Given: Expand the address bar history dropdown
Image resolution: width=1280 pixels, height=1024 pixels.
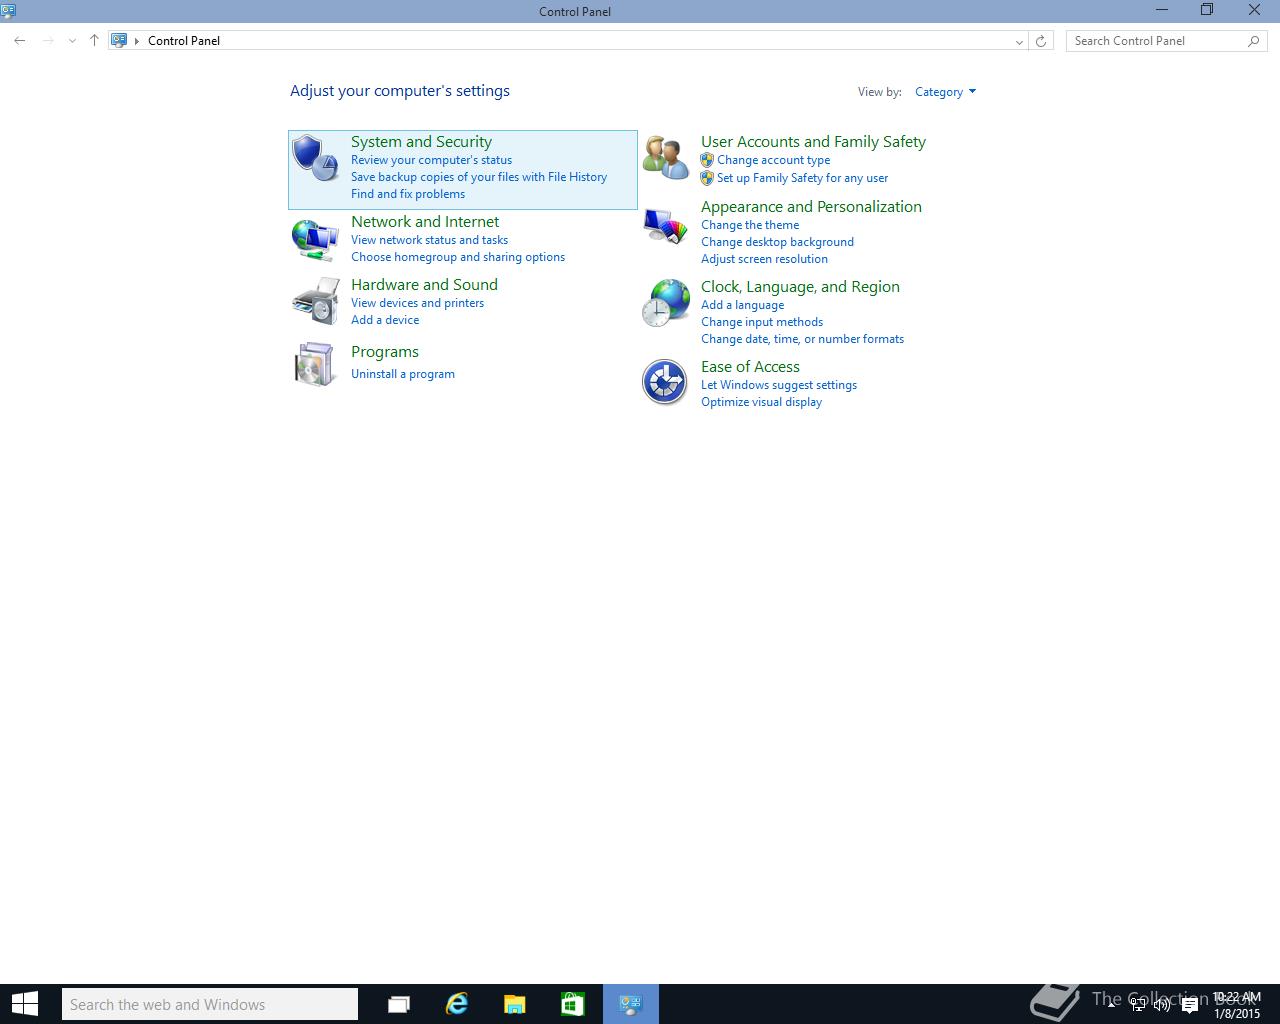Looking at the screenshot, I should (x=1019, y=41).
